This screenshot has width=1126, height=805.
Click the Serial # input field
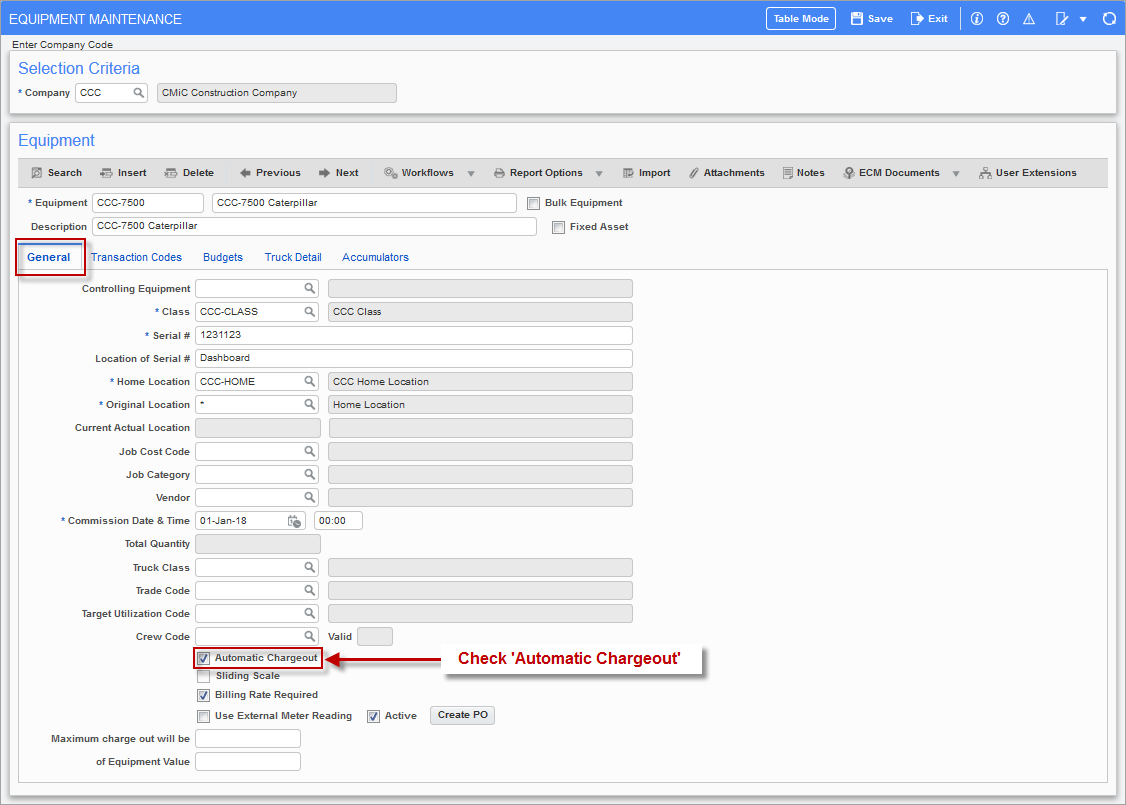tap(414, 335)
